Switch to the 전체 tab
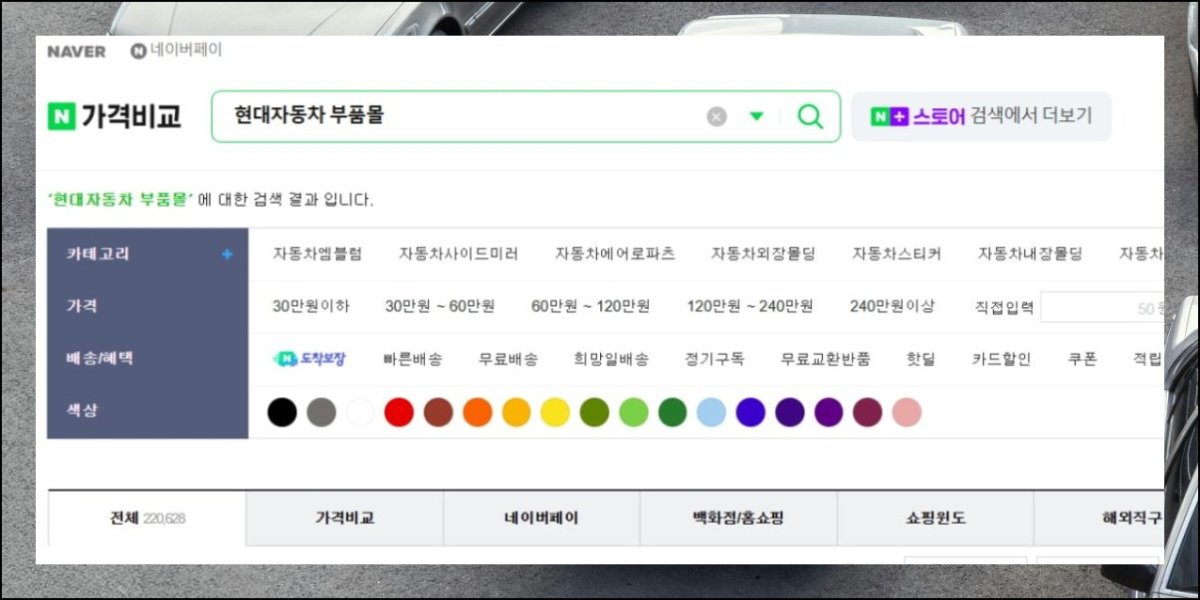Image resolution: width=1200 pixels, height=600 pixels. pos(147,519)
